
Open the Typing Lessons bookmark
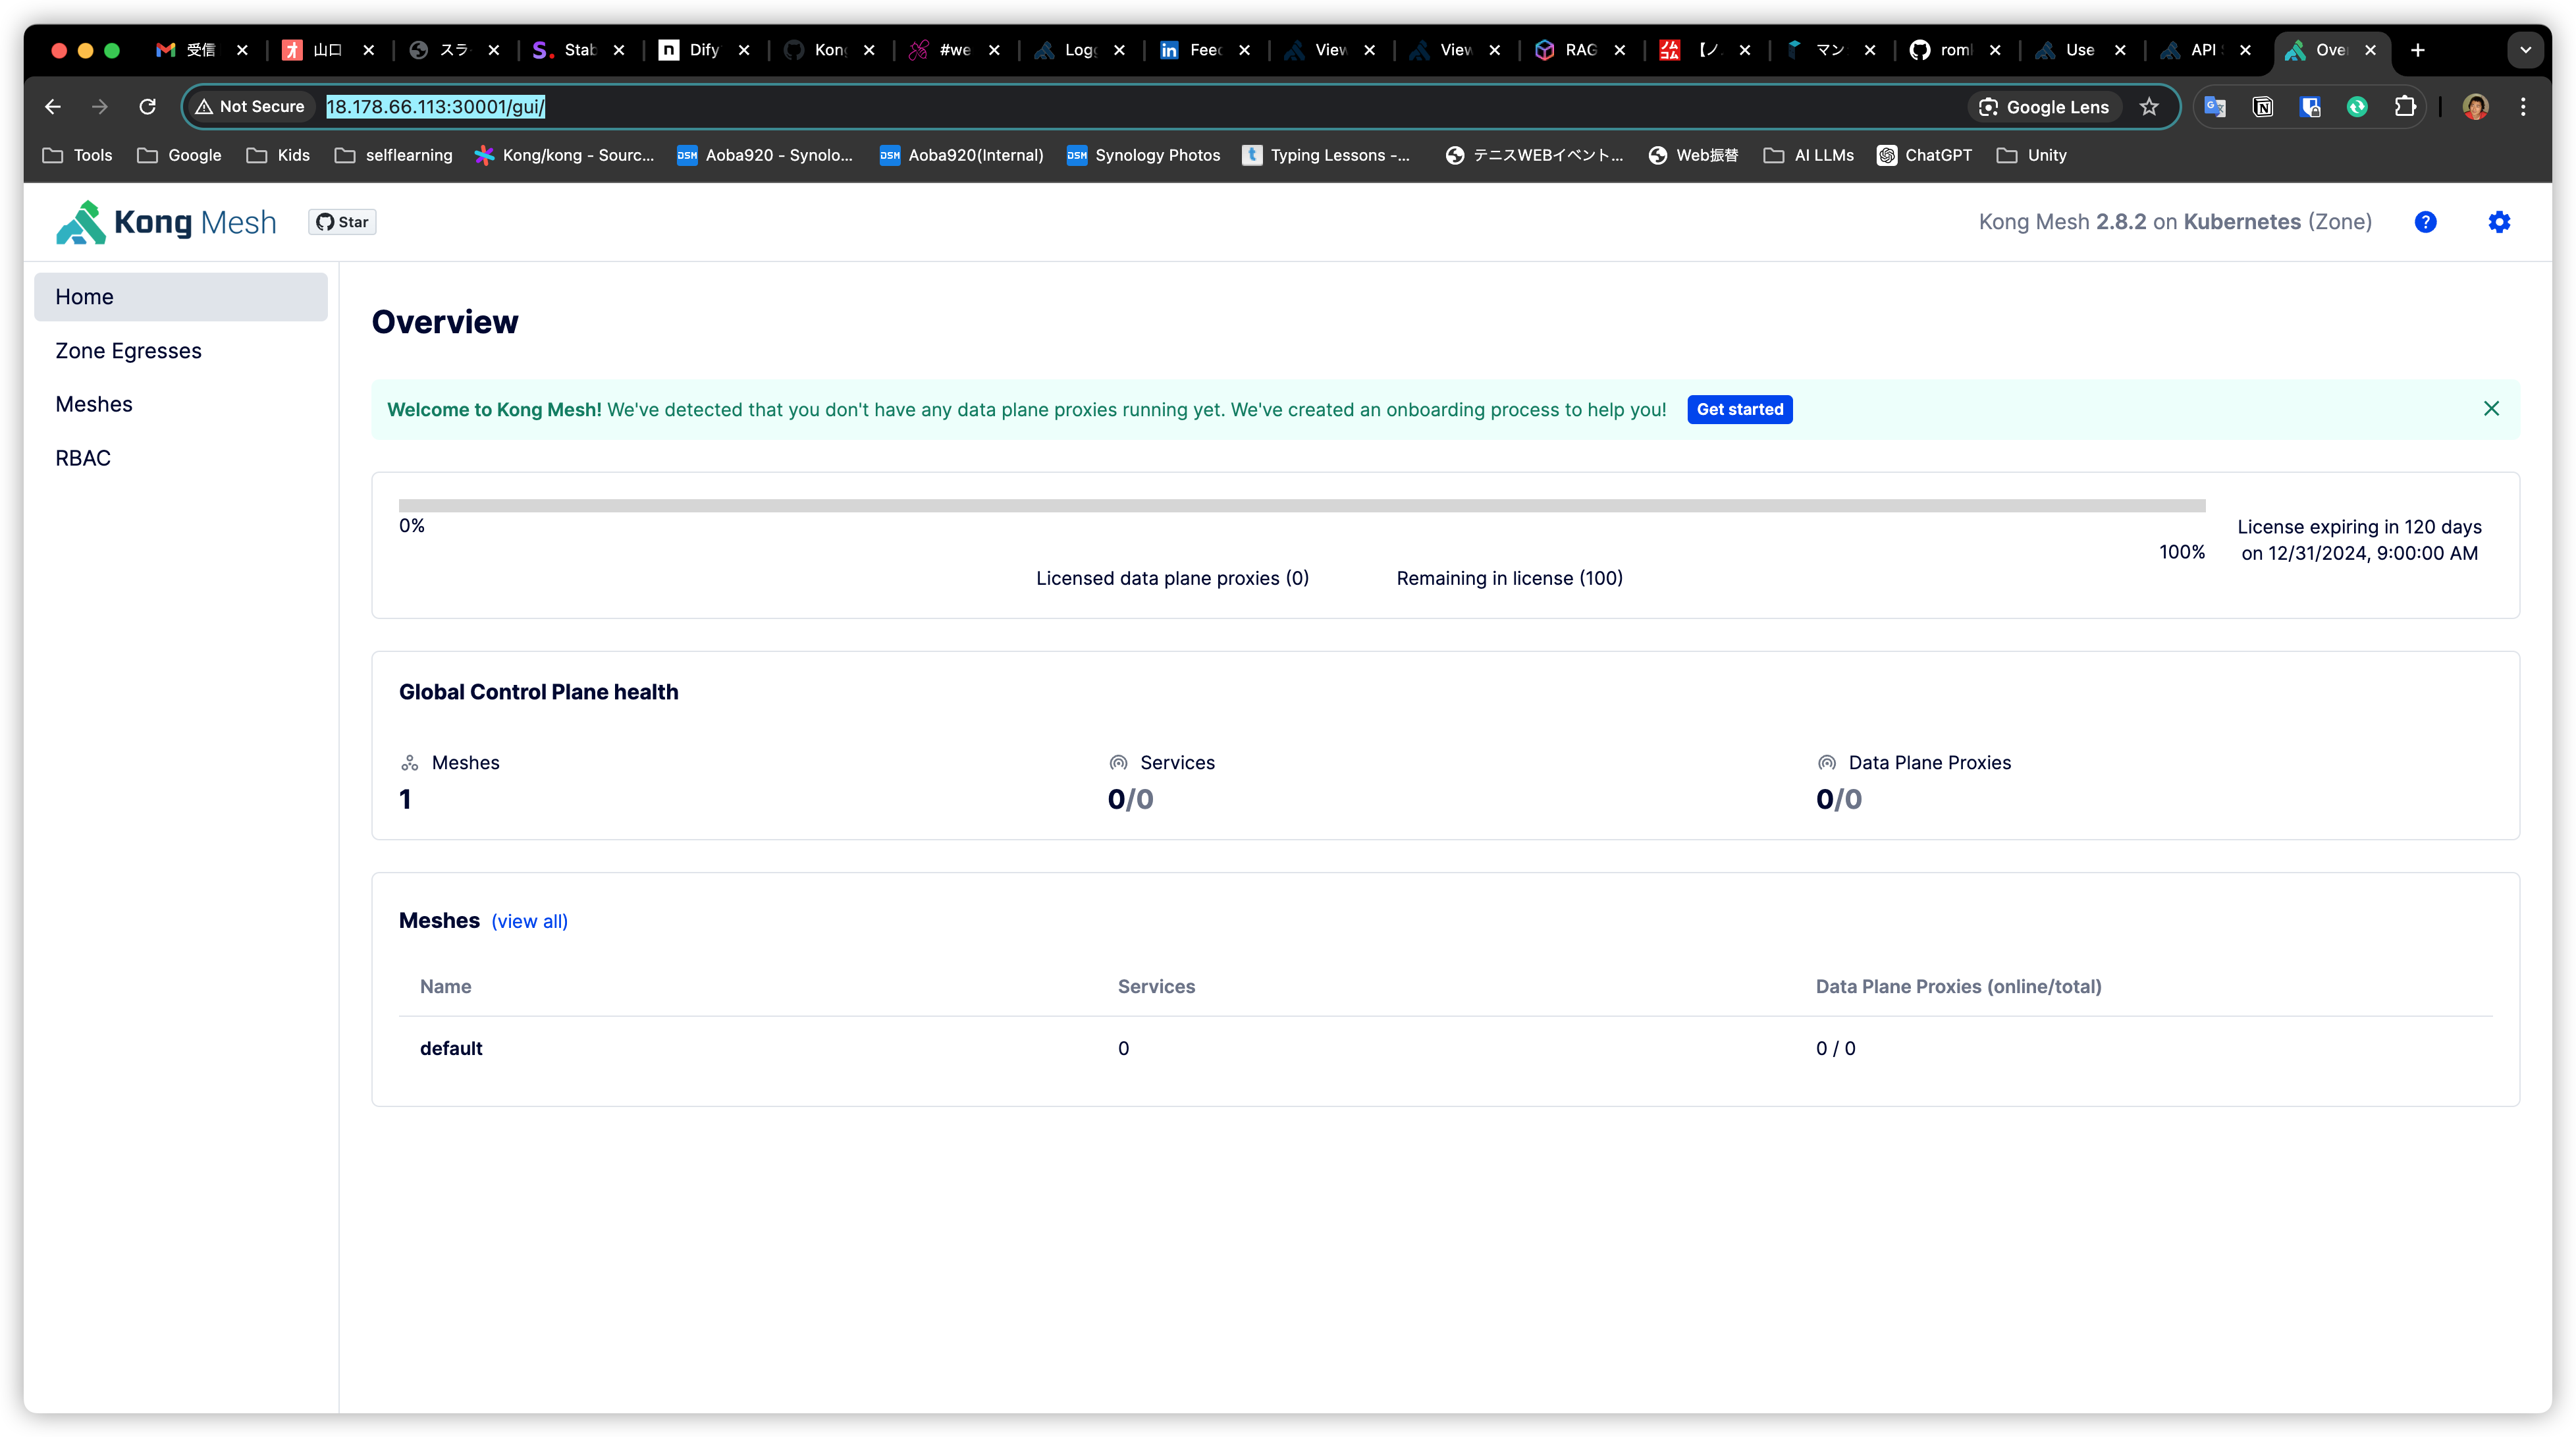[x=1326, y=155]
